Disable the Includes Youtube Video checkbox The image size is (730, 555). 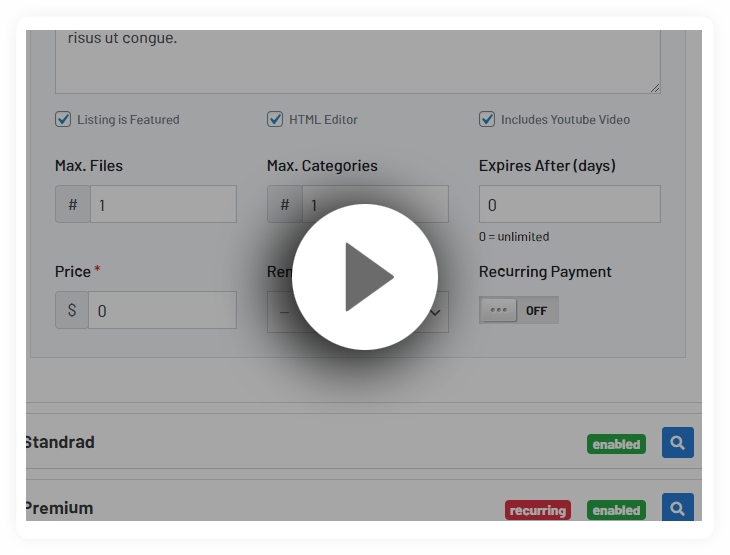(x=487, y=119)
